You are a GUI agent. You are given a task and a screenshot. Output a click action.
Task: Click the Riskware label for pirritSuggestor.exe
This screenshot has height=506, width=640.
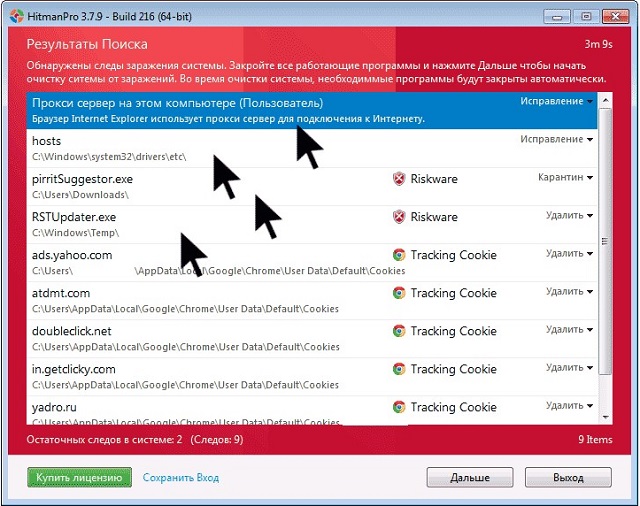coord(434,179)
